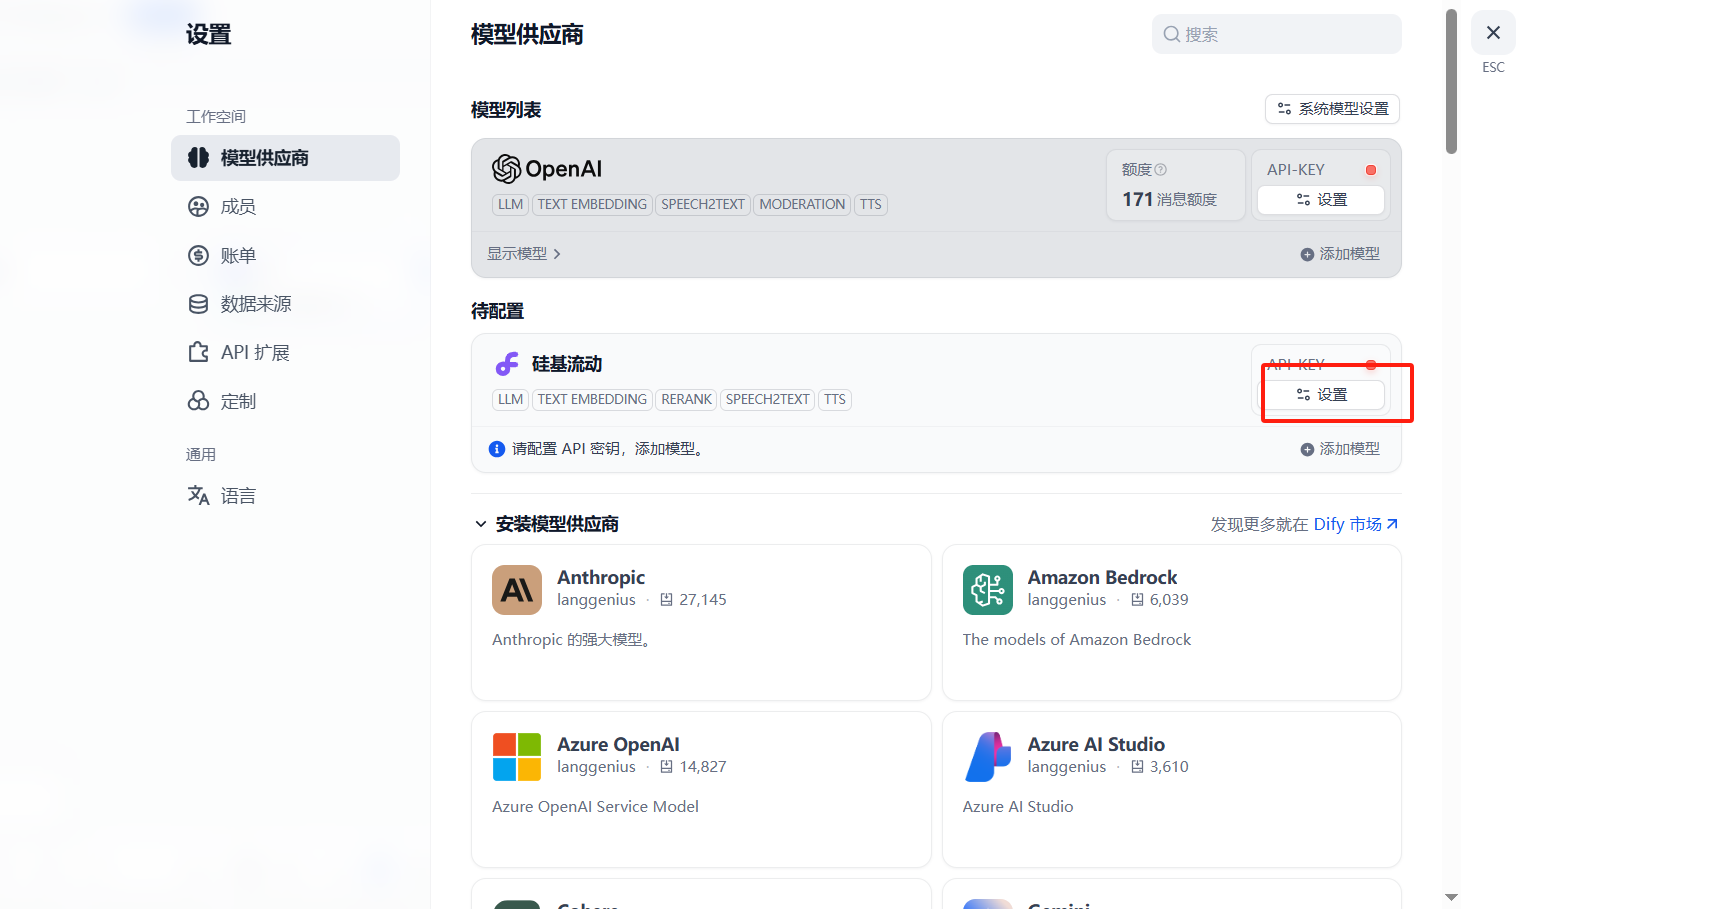The image size is (1721, 909).
Task: Click 添加模型 in the OpenAI card
Action: pyautogui.click(x=1340, y=254)
